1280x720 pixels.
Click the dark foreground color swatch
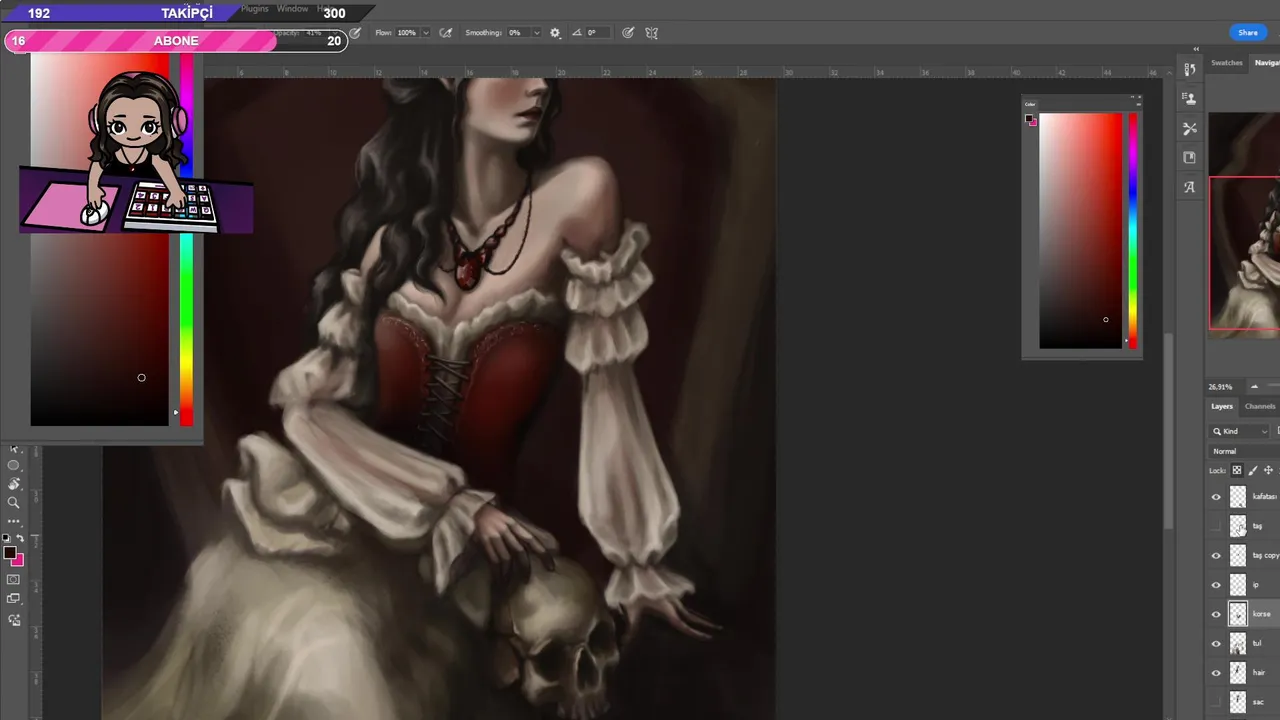point(9,552)
